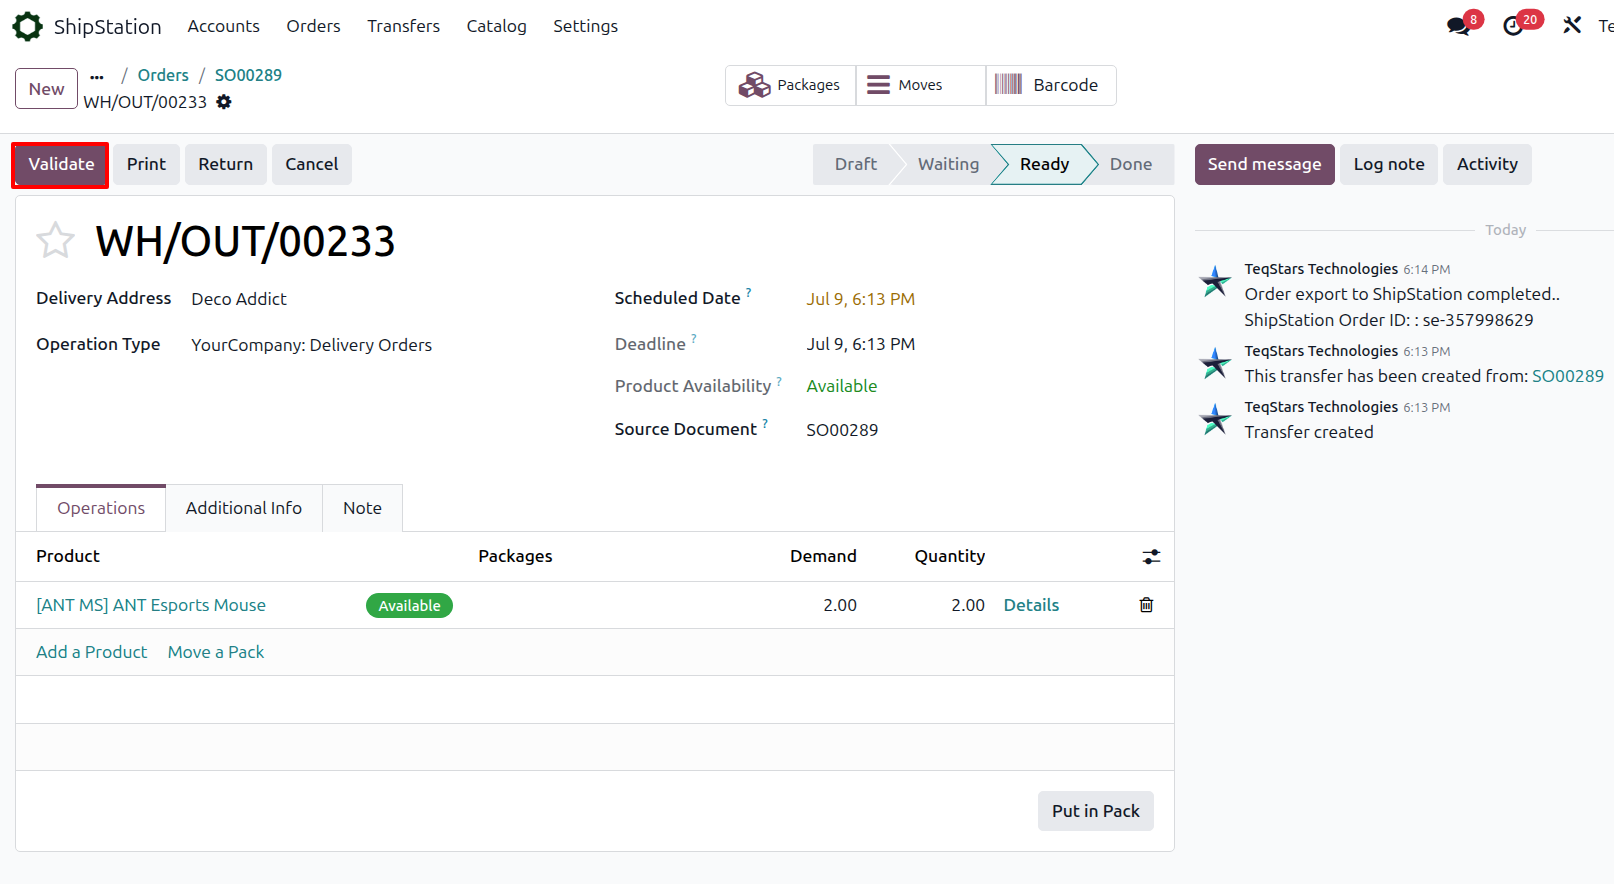Select the Ready status stage

(1044, 164)
